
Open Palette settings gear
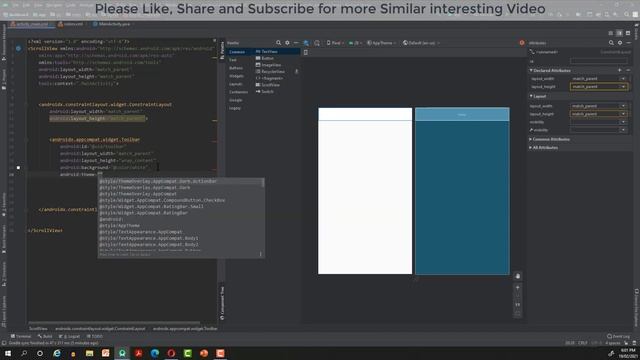point(287,43)
